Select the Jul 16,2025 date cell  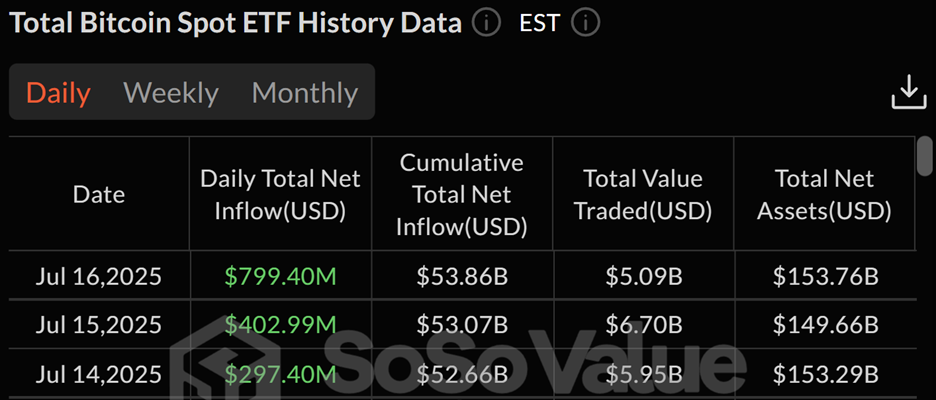pos(98,276)
